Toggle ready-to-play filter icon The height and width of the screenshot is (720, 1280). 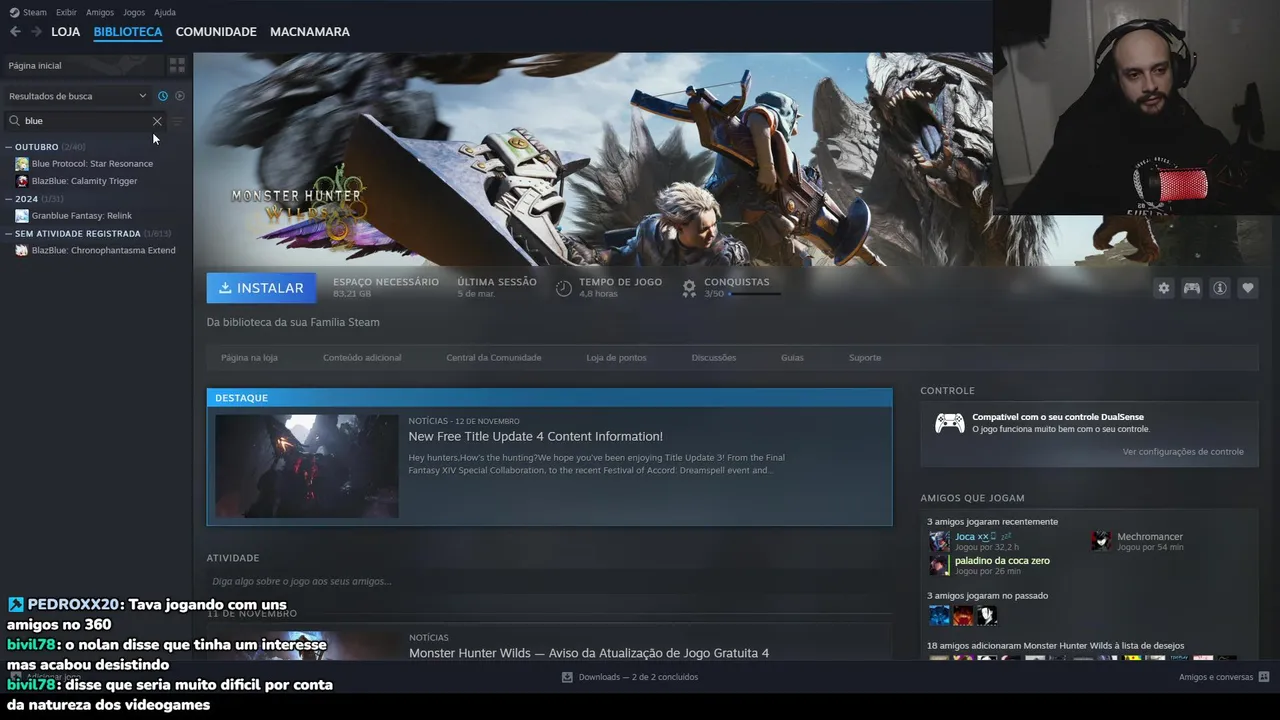tap(180, 96)
